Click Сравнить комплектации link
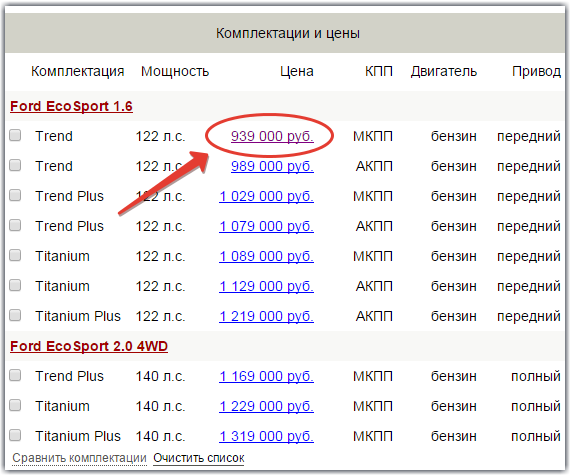Viewport: 570px width, 475px height. 79,458
